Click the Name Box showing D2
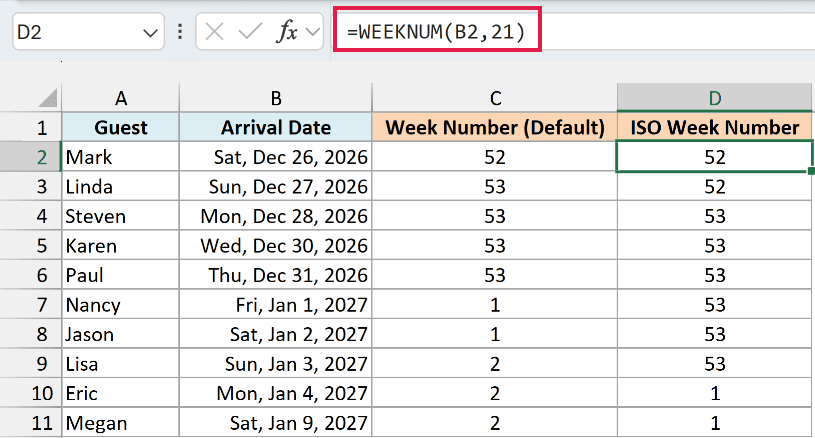This screenshot has height=438, width=815. (x=88, y=32)
